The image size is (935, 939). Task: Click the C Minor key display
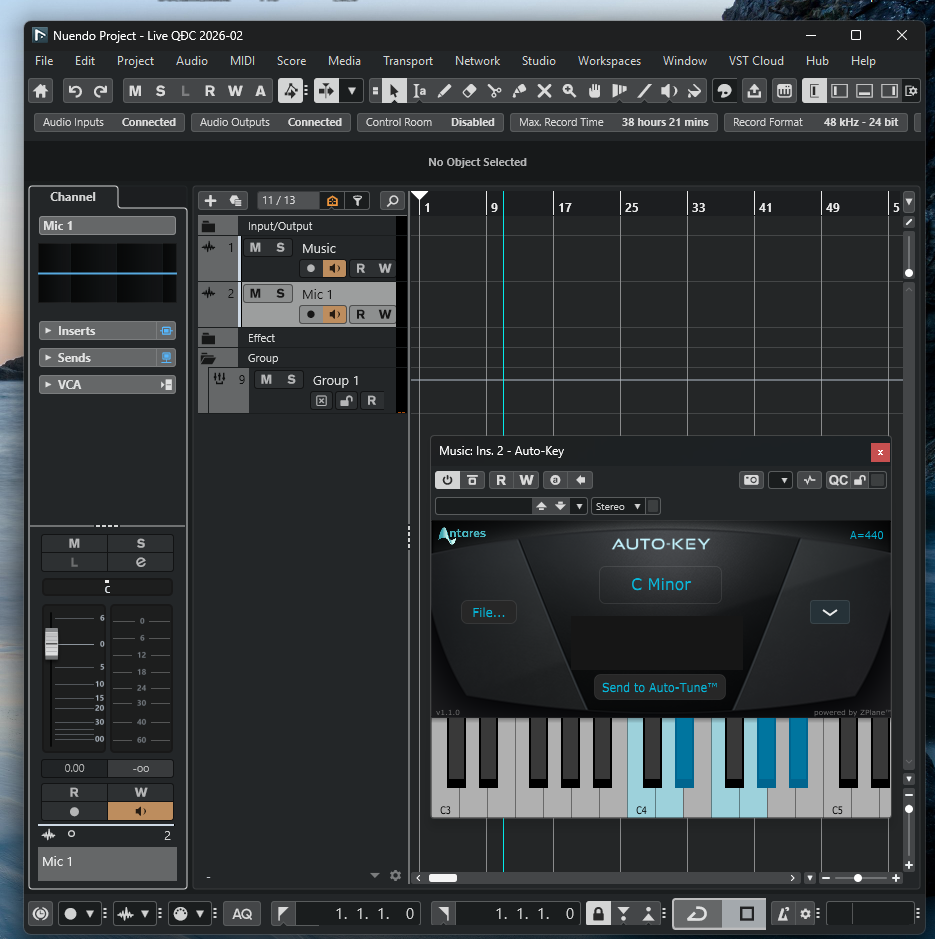tap(661, 584)
